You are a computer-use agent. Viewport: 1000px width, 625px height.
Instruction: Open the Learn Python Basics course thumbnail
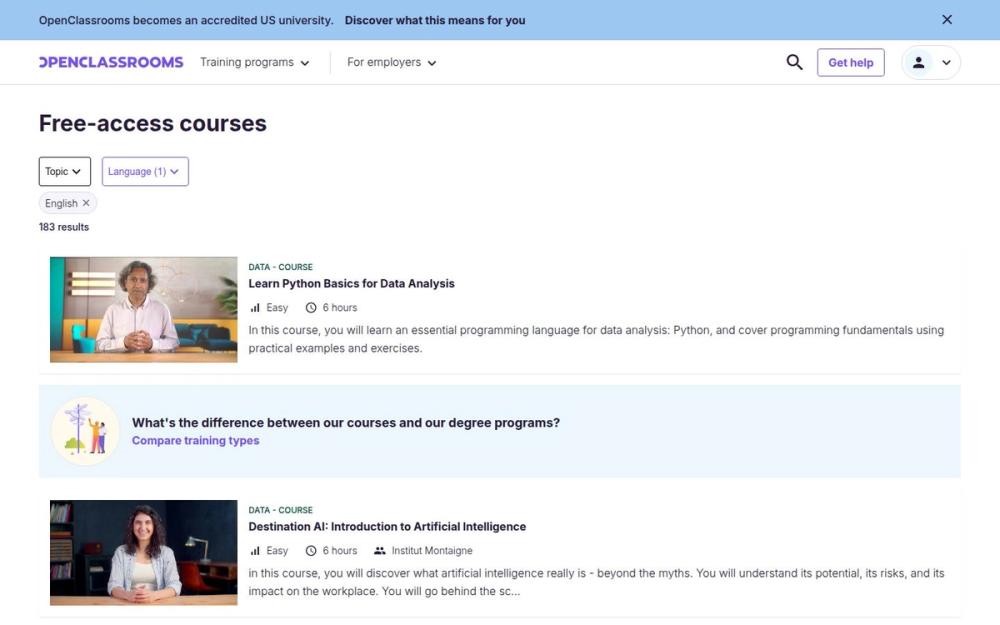143,310
